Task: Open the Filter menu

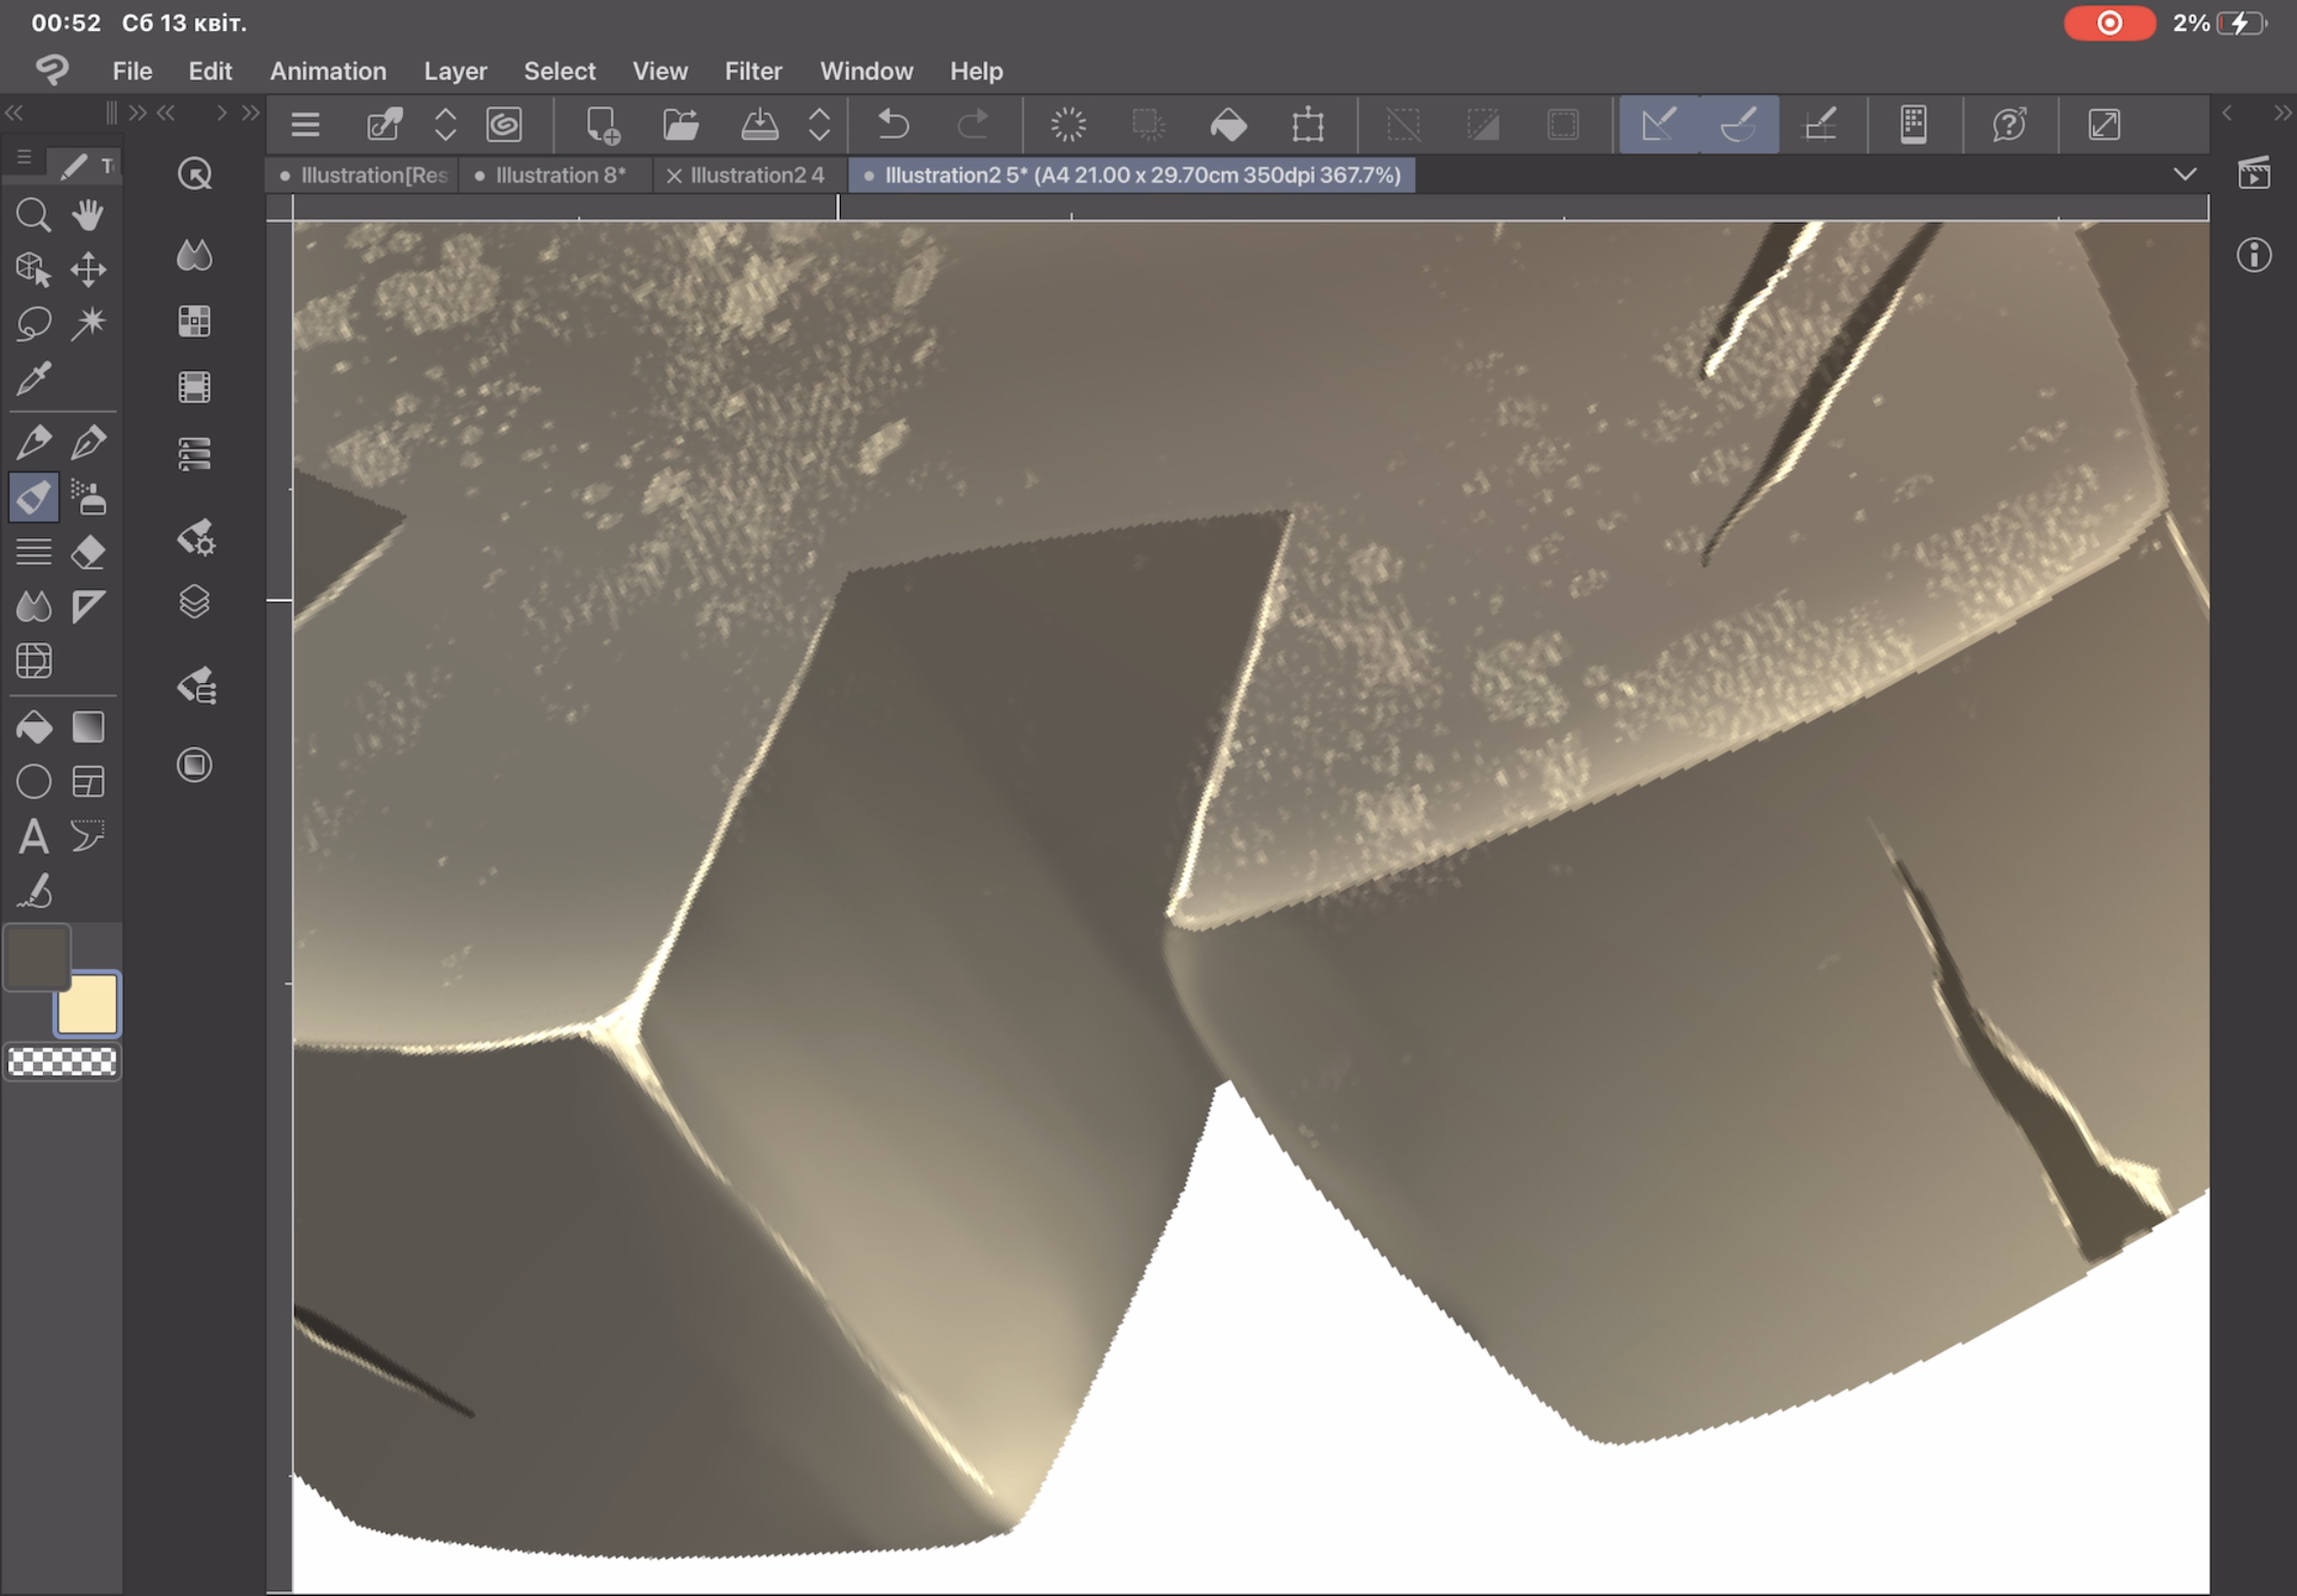Action: click(752, 71)
